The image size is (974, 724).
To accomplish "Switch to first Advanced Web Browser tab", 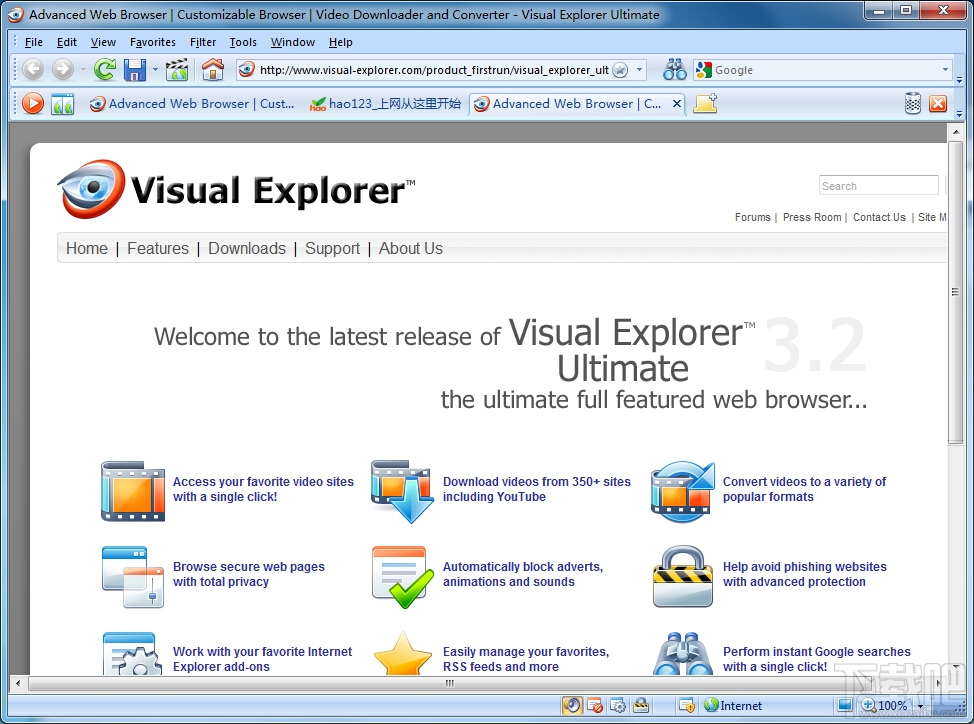I will pyautogui.click(x=192, y=104).
